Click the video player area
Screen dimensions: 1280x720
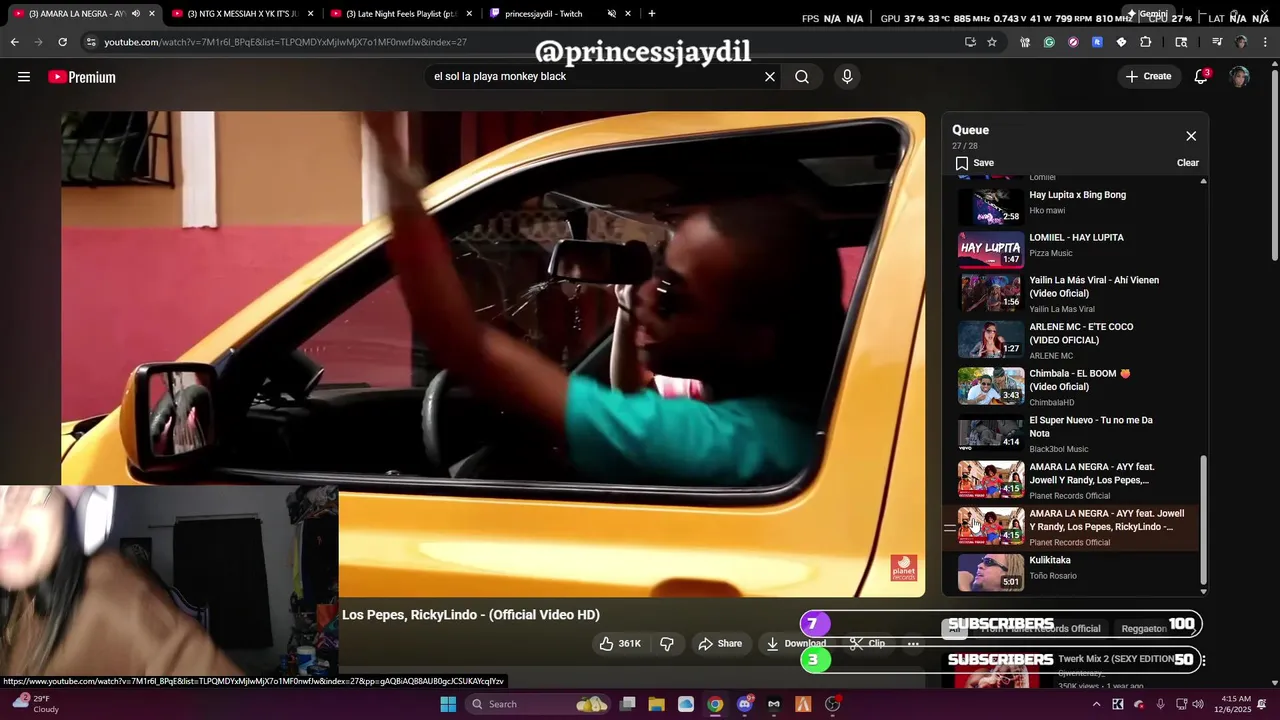tap(493, 354)
